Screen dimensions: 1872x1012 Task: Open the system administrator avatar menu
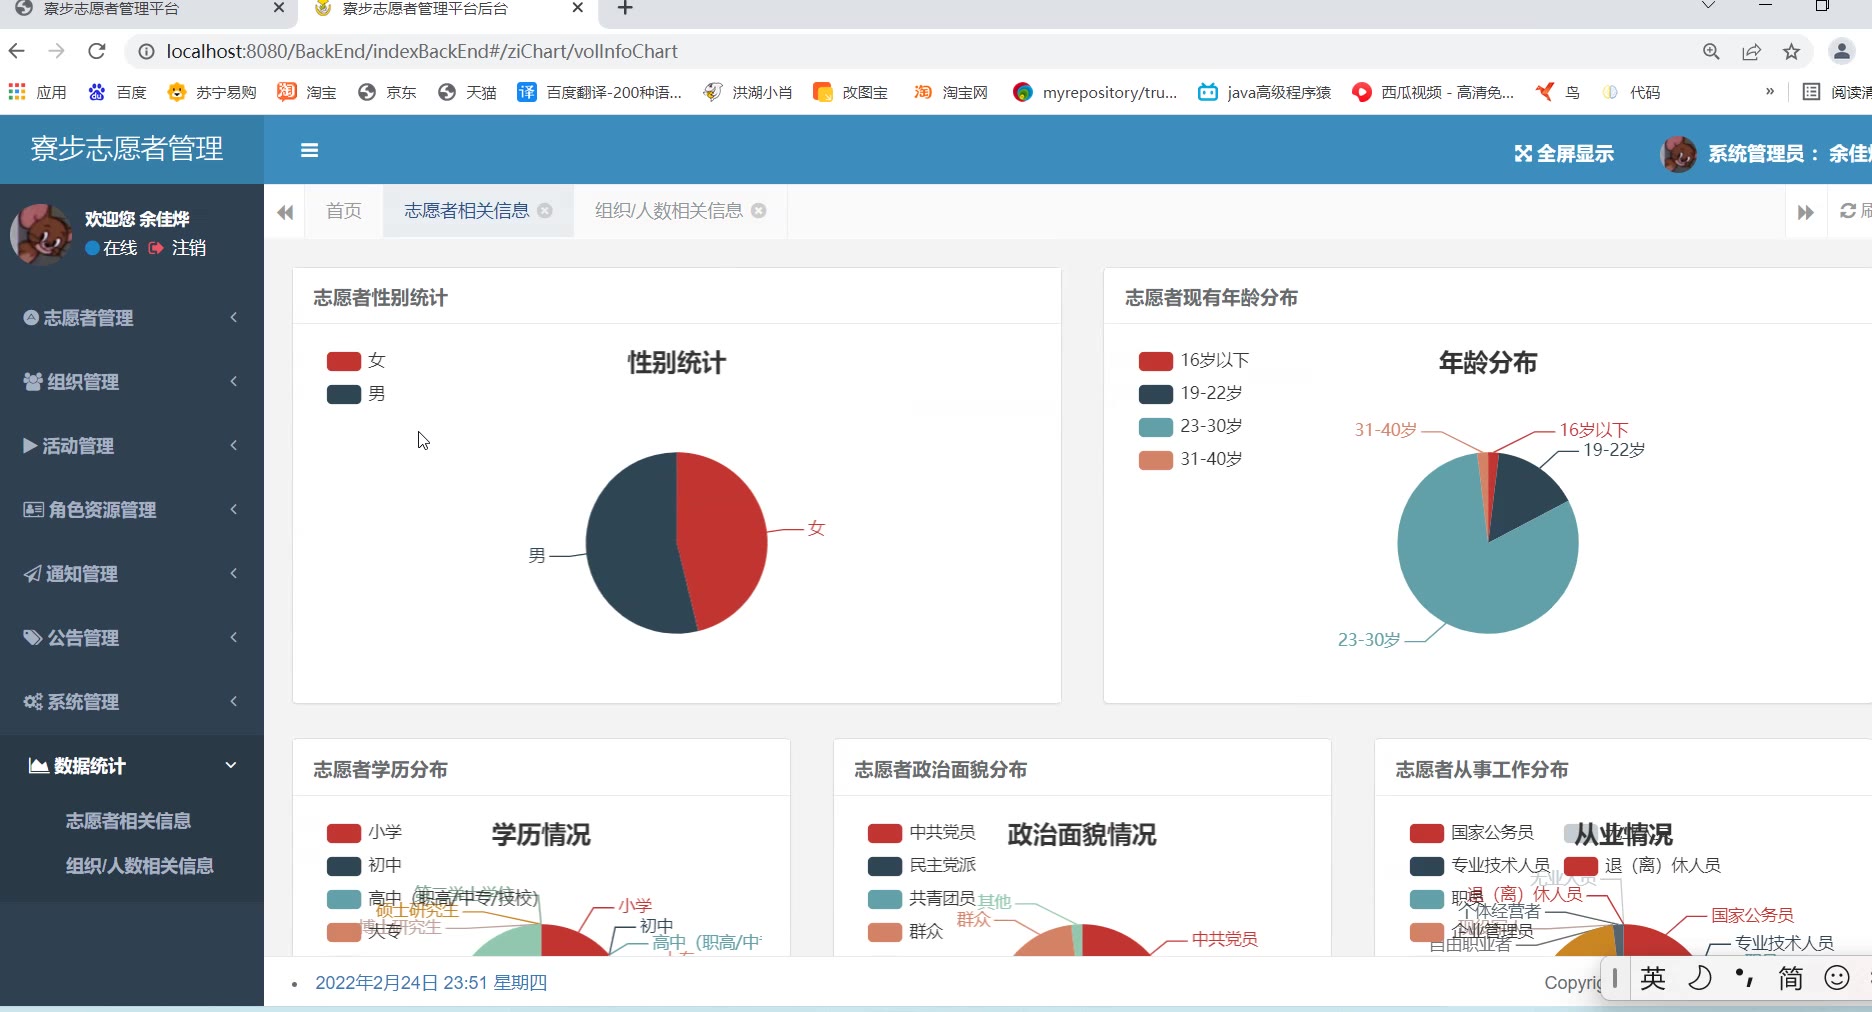click(x=1678, y=153)
